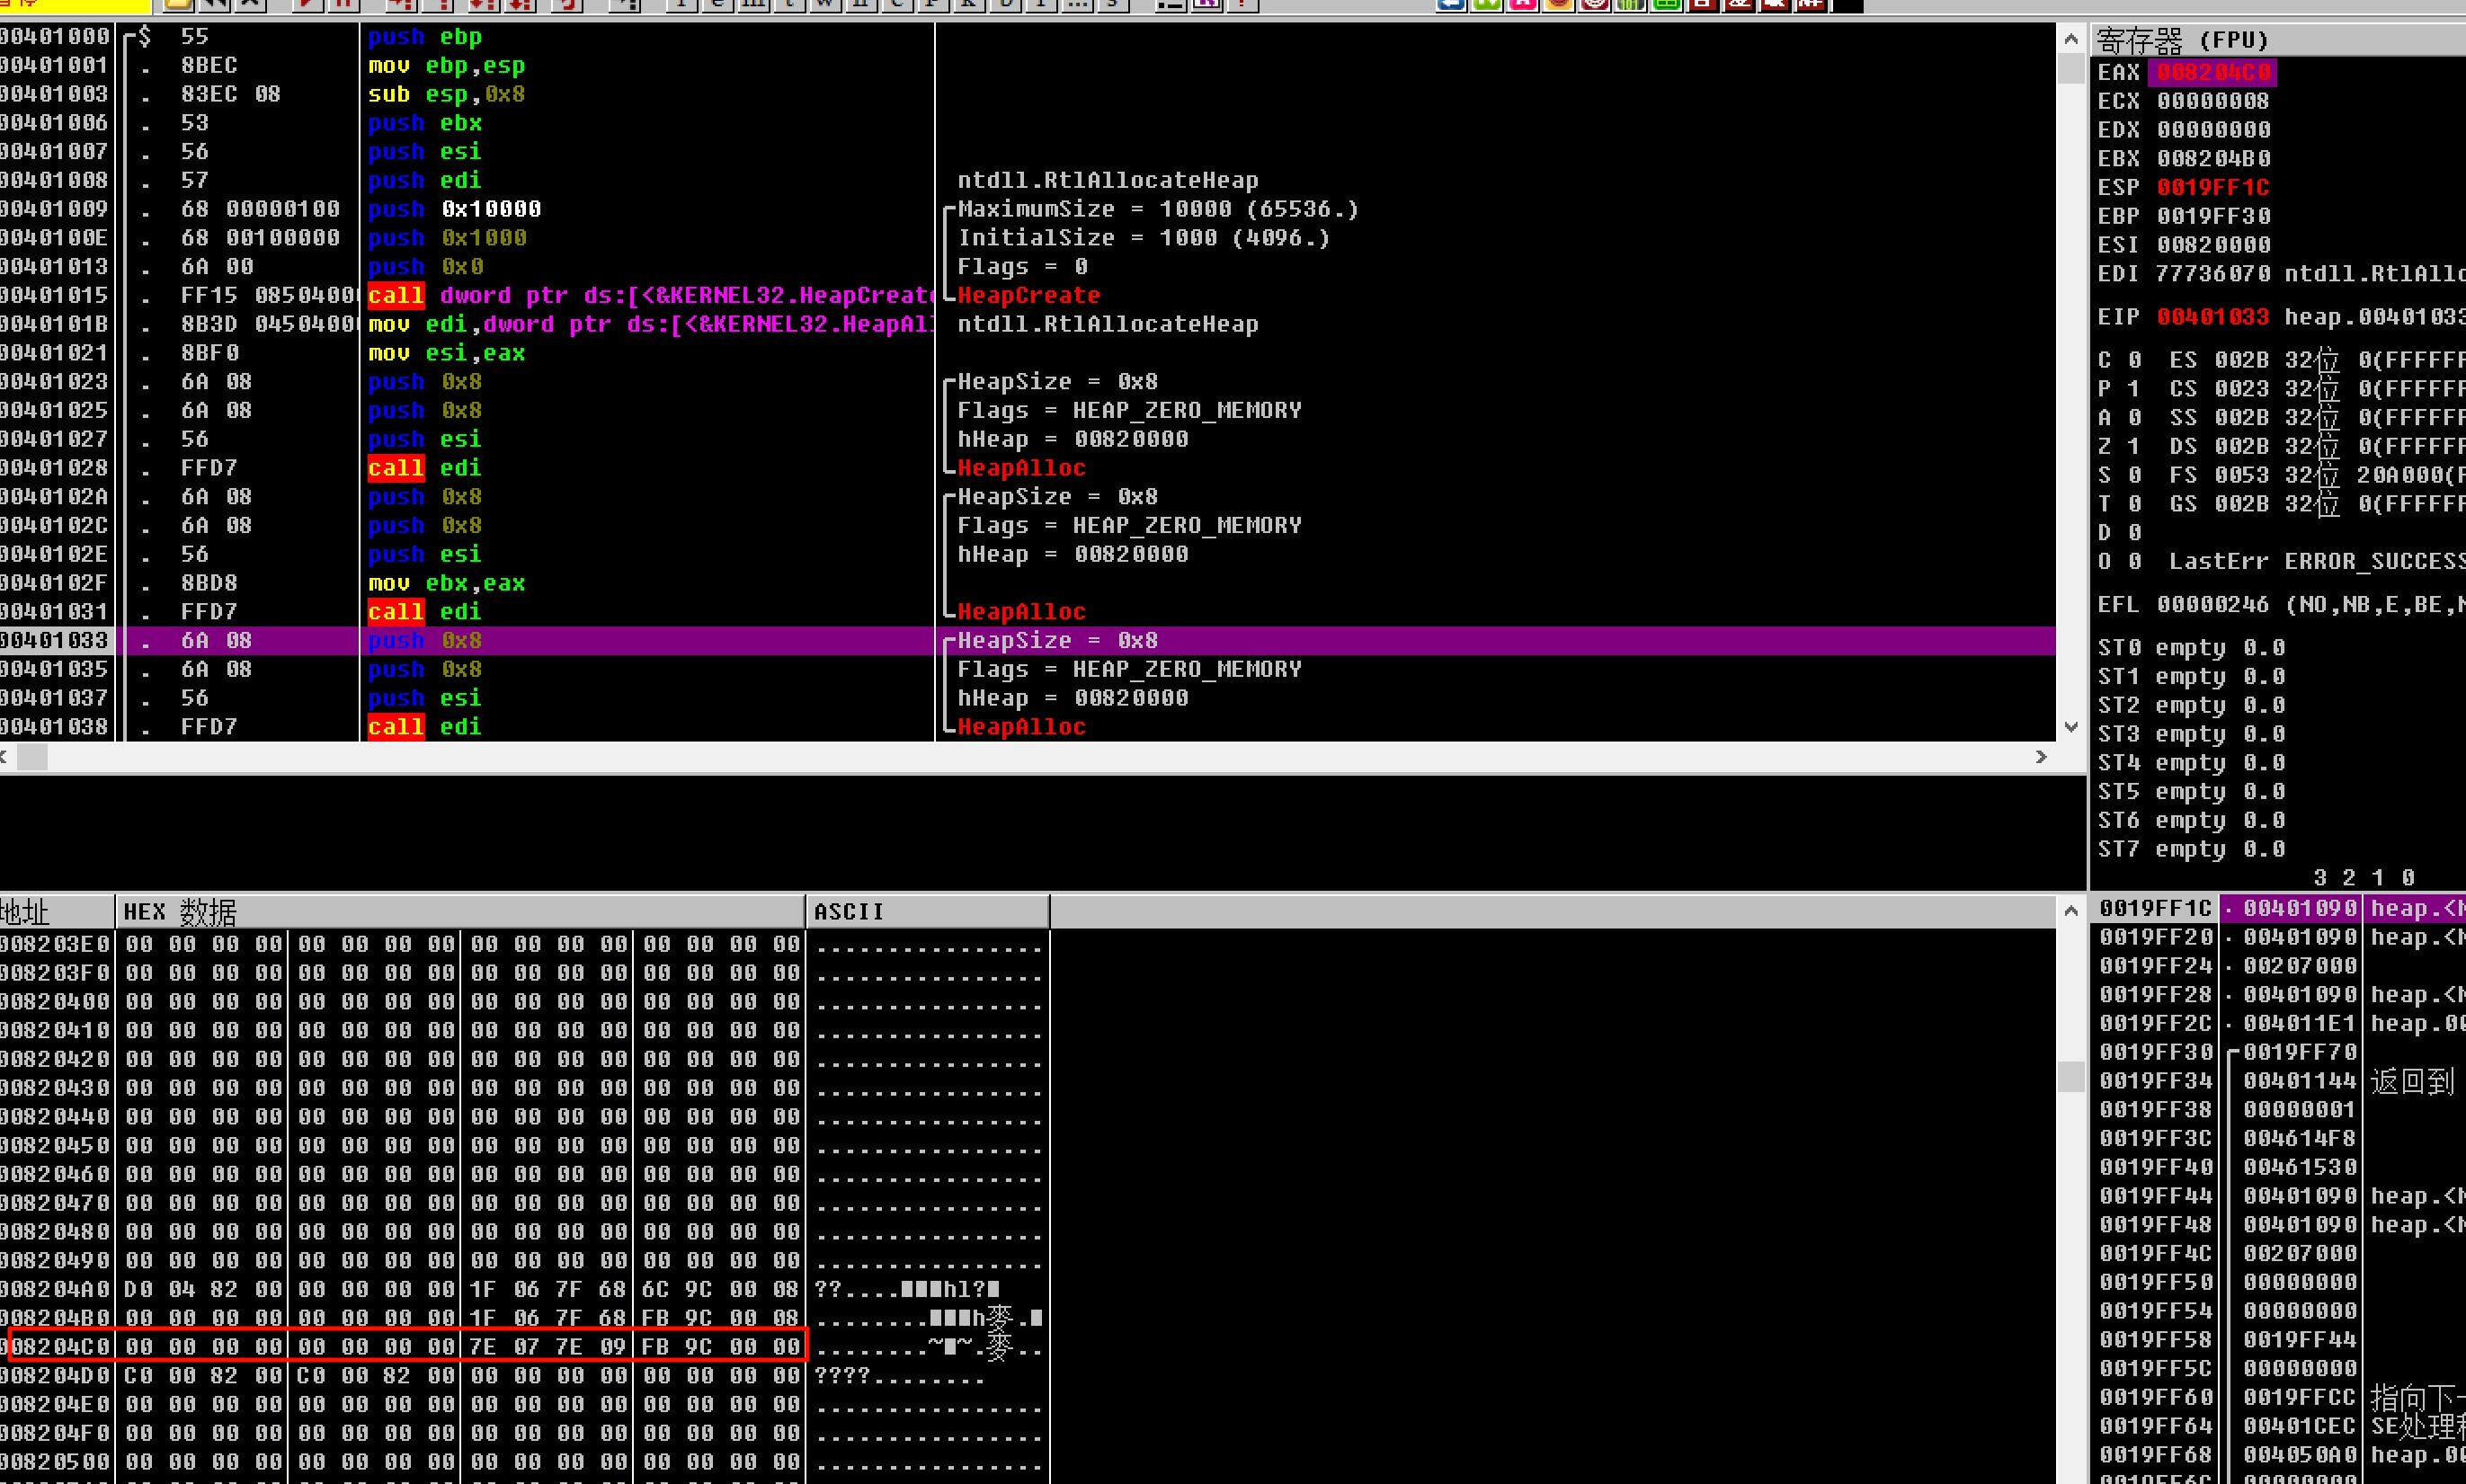Select the C flag value
Image resolution: width=2466 pixels, height=1484 pixels.
(2134, 360)
